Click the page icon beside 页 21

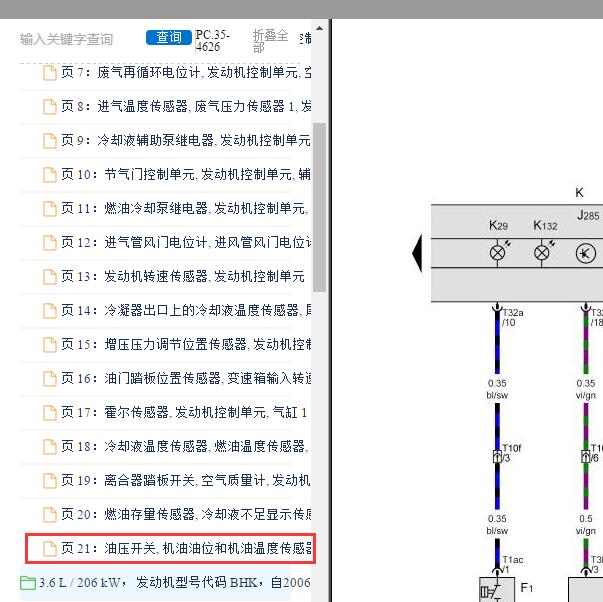click(x=50, y=549)
